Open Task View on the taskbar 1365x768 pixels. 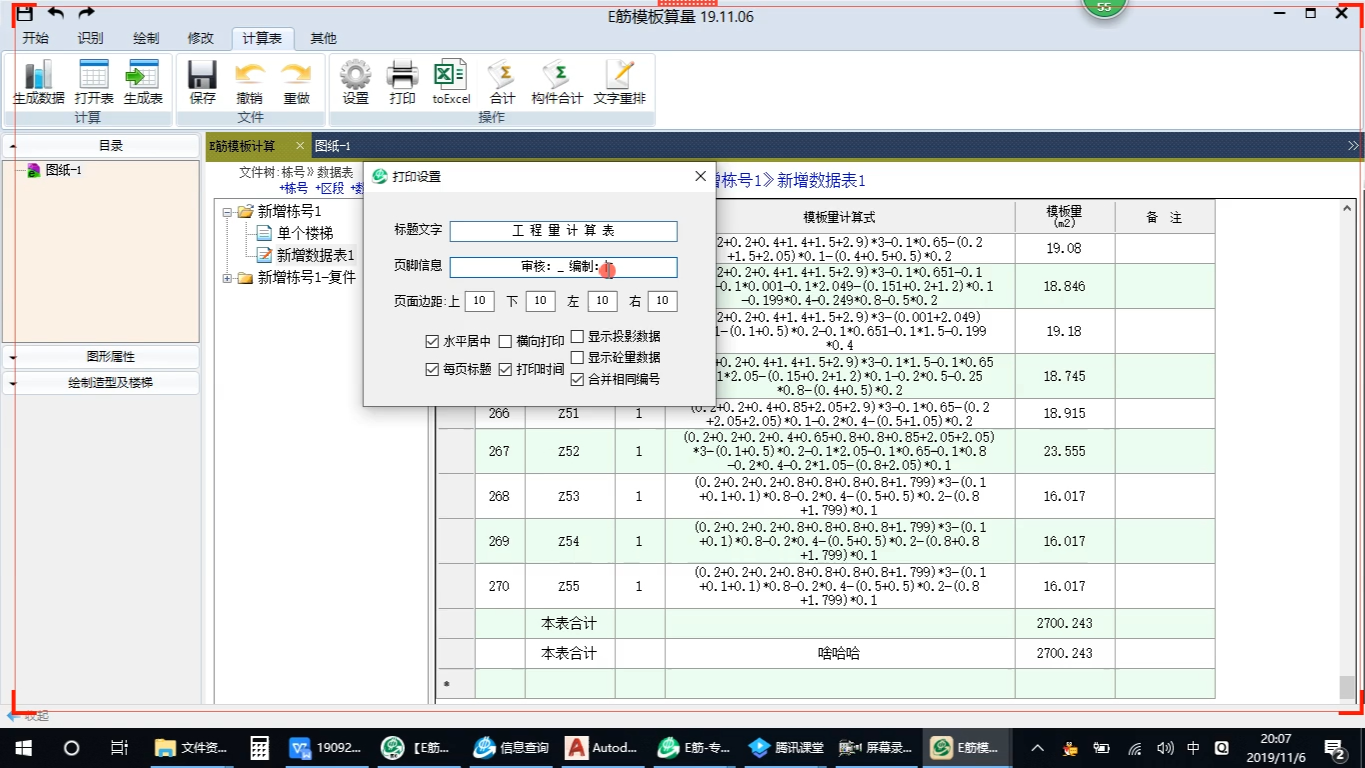click(x=119, y=748)
